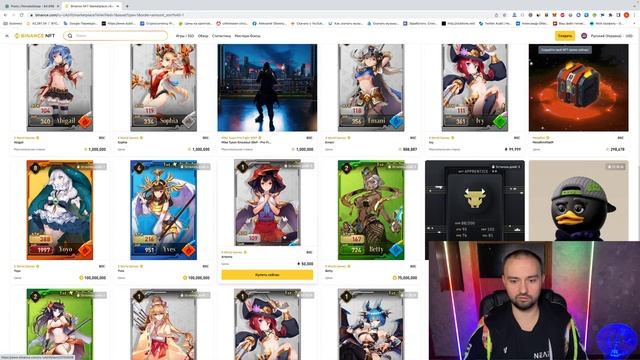Open the blue-haired horned NFT card in bottom row
This screenshot has width=640, height=360.
pyautogui.click(x=371, y=324)
